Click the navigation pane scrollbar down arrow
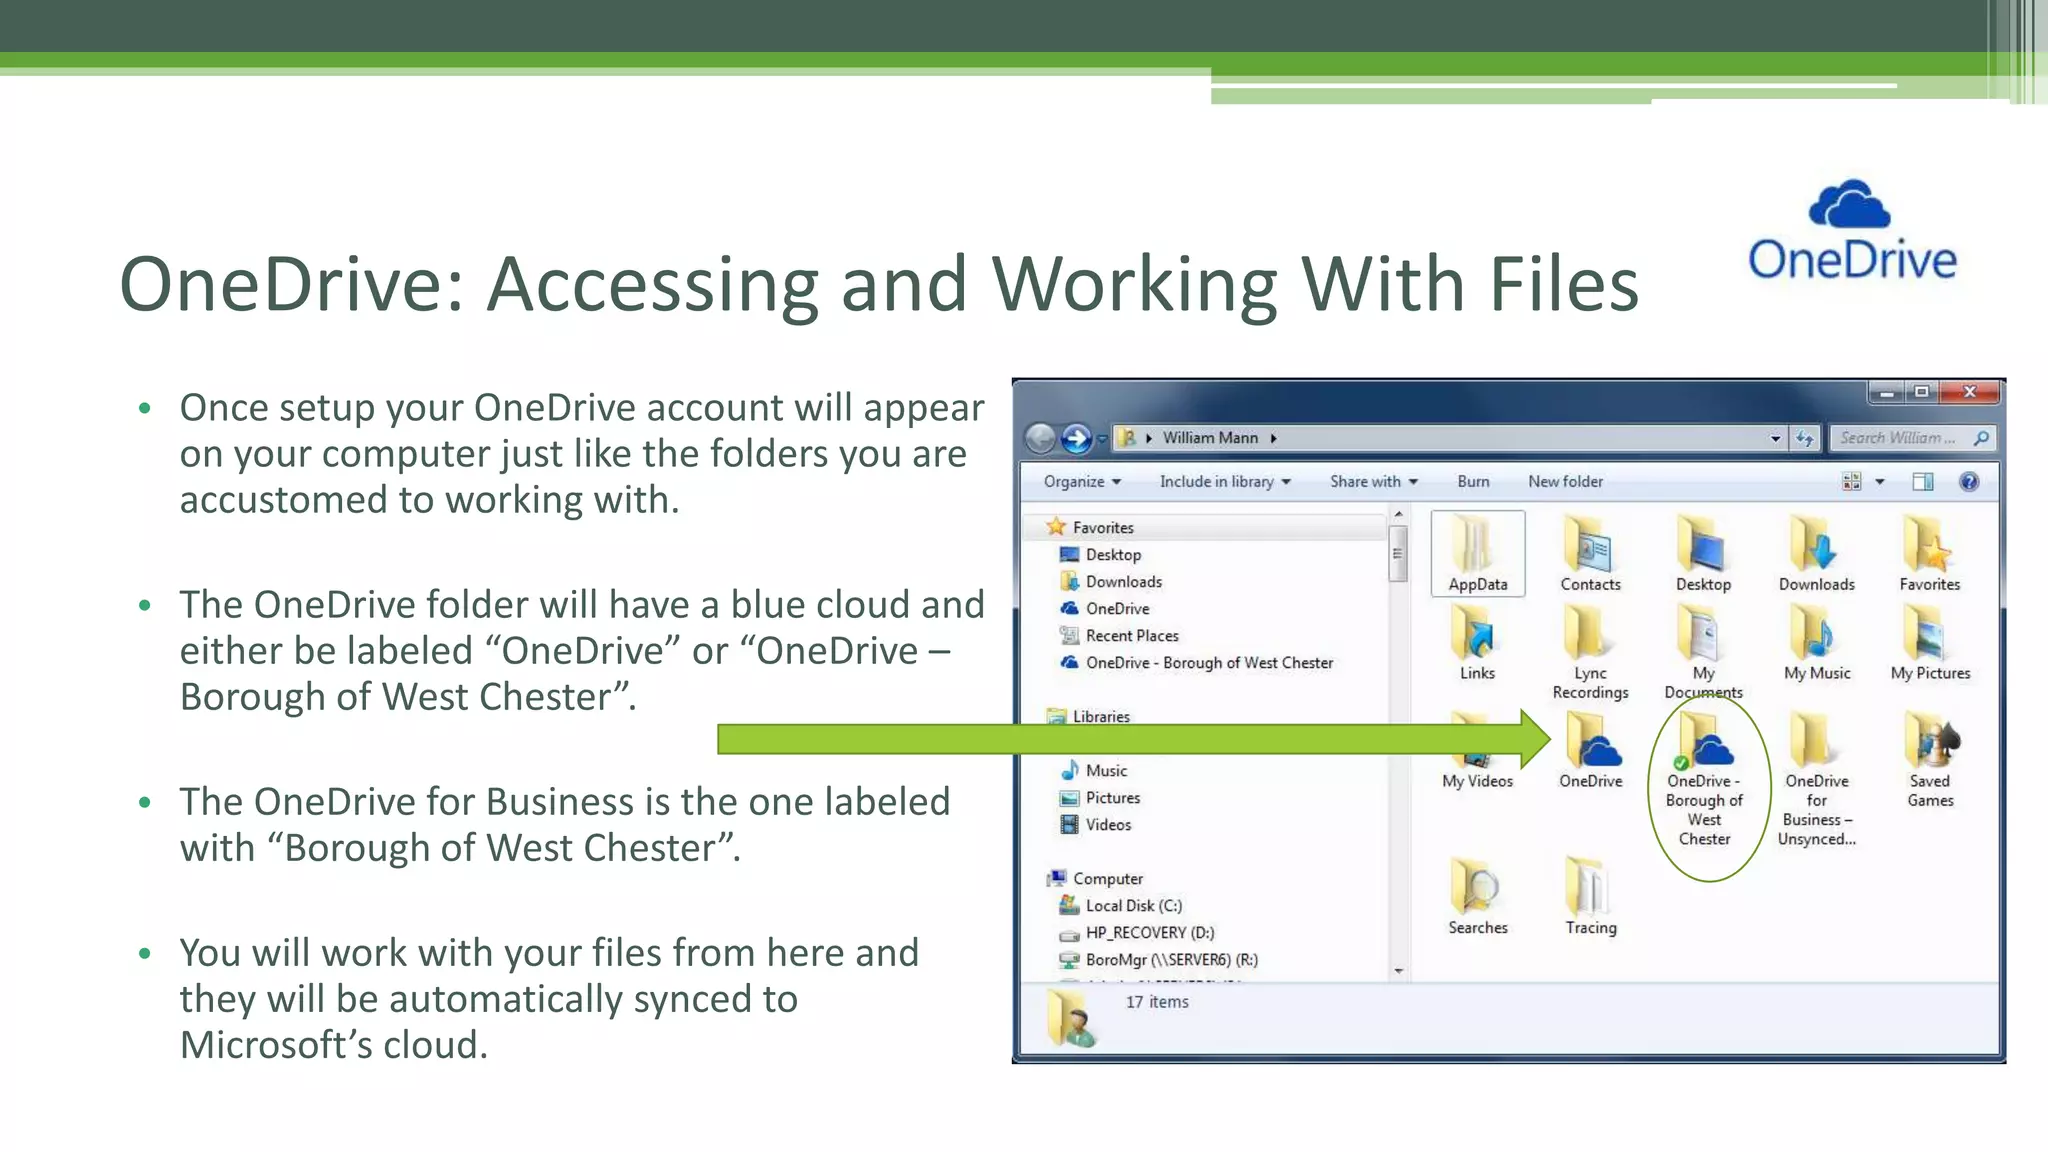 [x=1399, y=971]
